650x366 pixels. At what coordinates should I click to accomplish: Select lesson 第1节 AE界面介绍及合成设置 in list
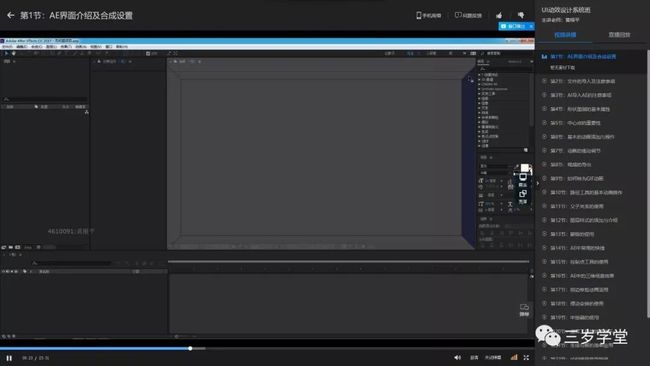tap(583, 56)
